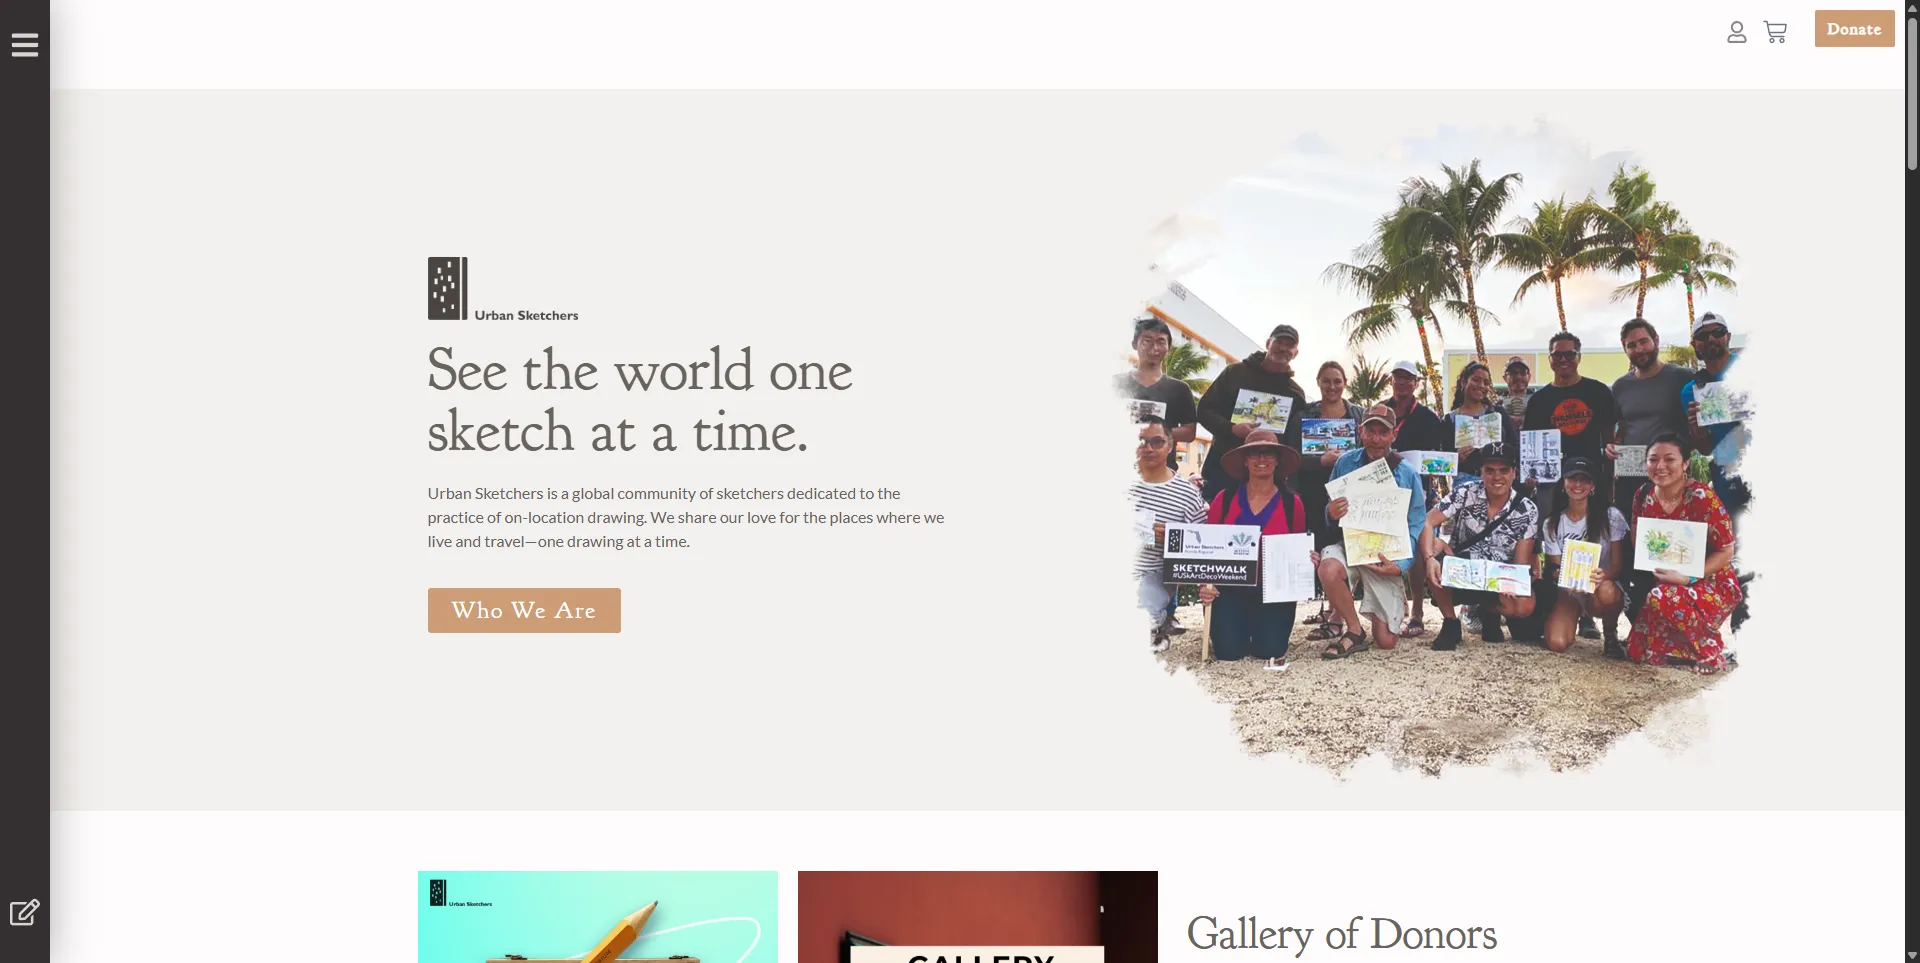The width and height of the screenshot is (1920, 963).
Task: Click the "See the world one sketch" headline
Action: point(640,401)
